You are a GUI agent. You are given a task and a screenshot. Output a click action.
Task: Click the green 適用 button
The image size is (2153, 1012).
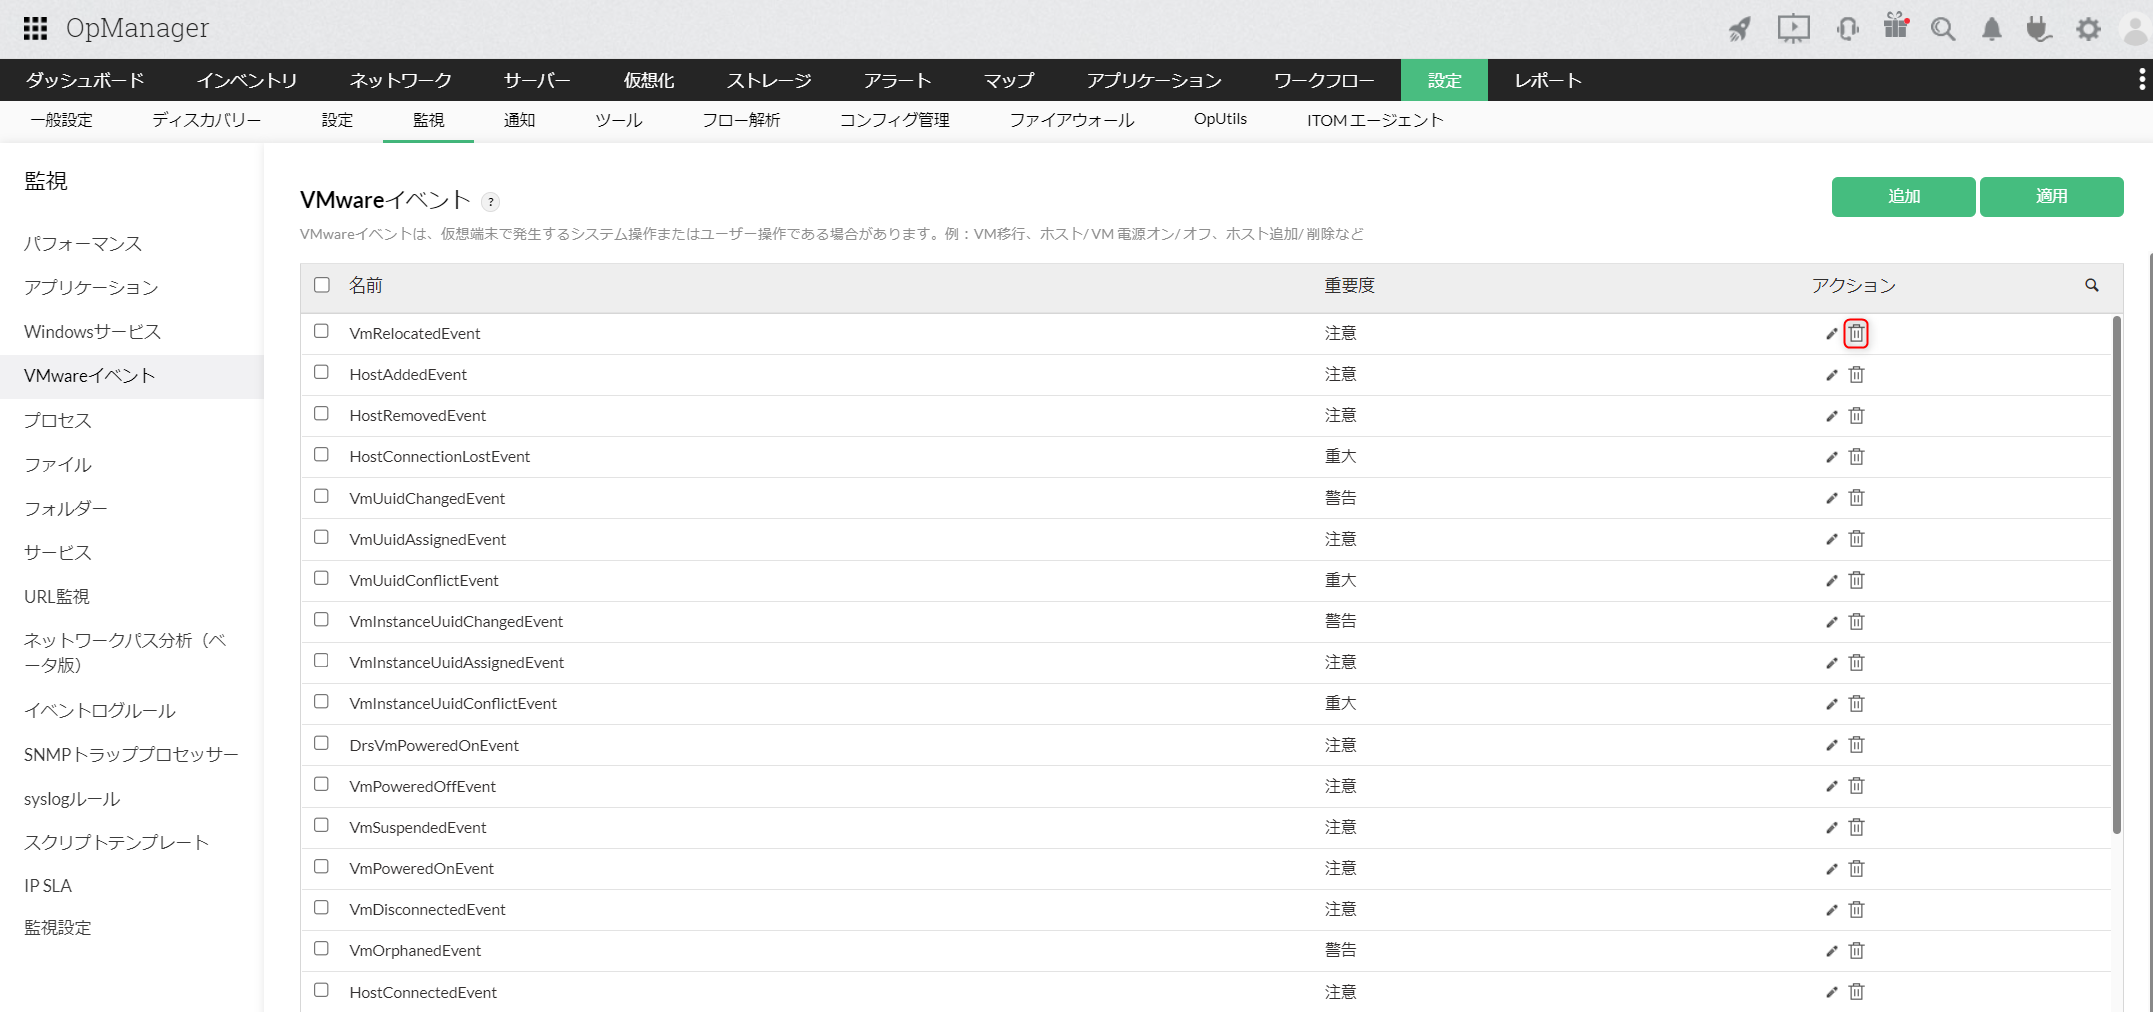point(2051,197)
